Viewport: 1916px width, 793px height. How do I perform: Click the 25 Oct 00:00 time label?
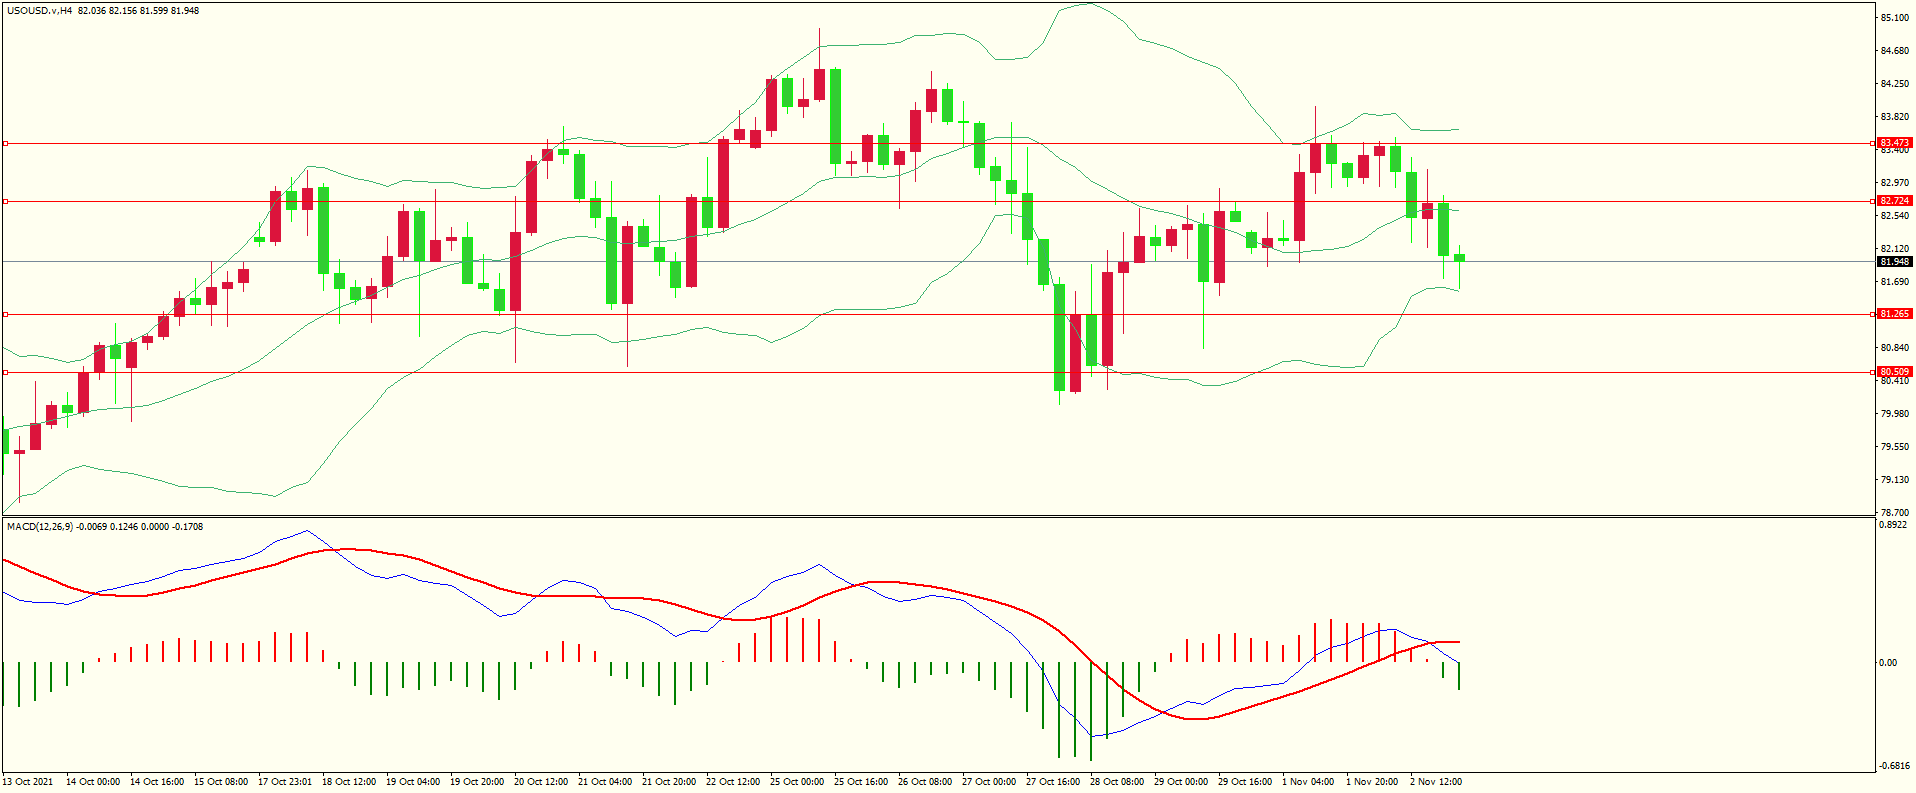click(x=797, y=782)
